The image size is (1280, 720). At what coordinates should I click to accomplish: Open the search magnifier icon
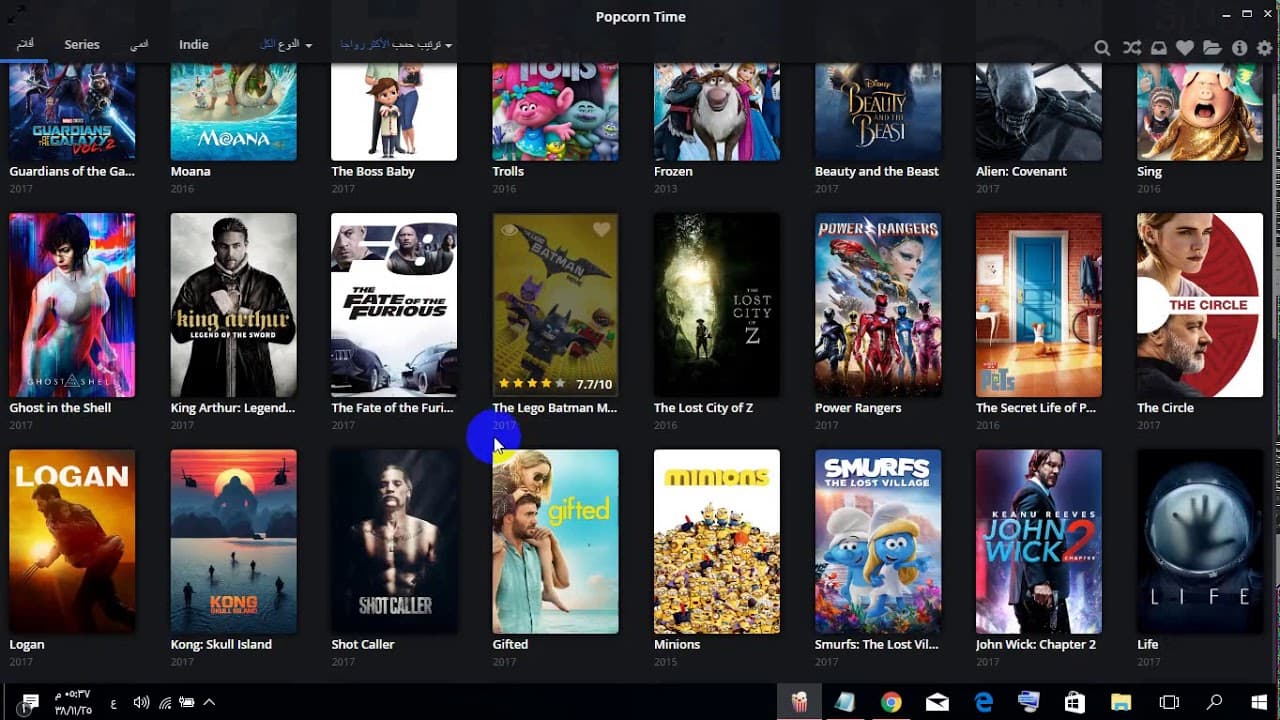(x=1102, y=48)
